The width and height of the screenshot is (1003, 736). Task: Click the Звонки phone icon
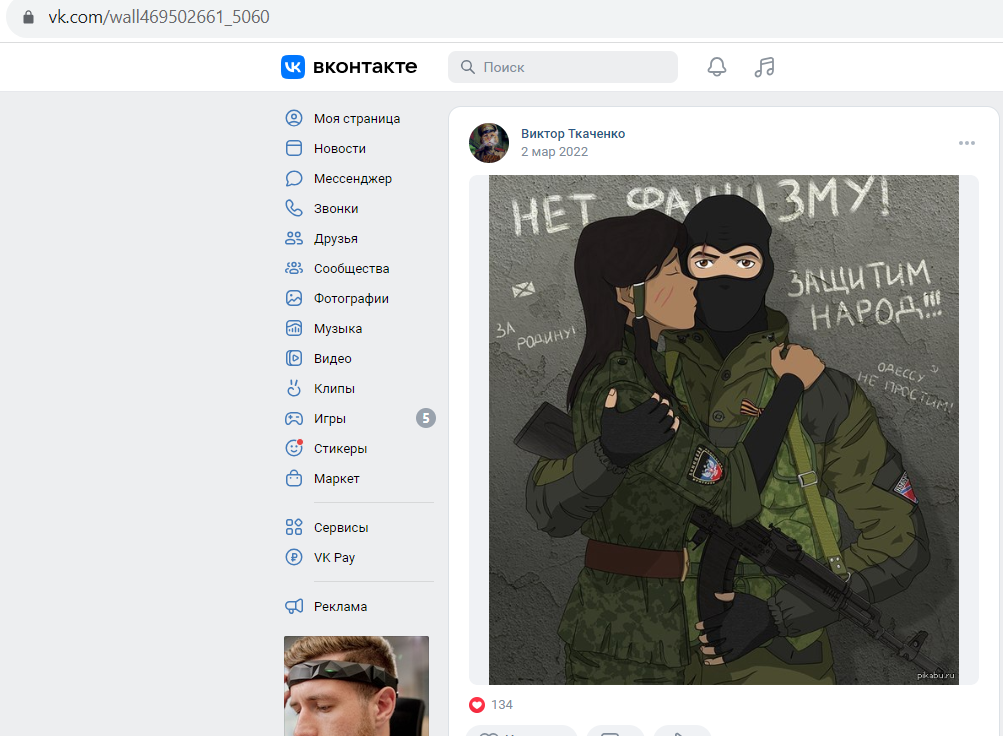tap(294, 208)
